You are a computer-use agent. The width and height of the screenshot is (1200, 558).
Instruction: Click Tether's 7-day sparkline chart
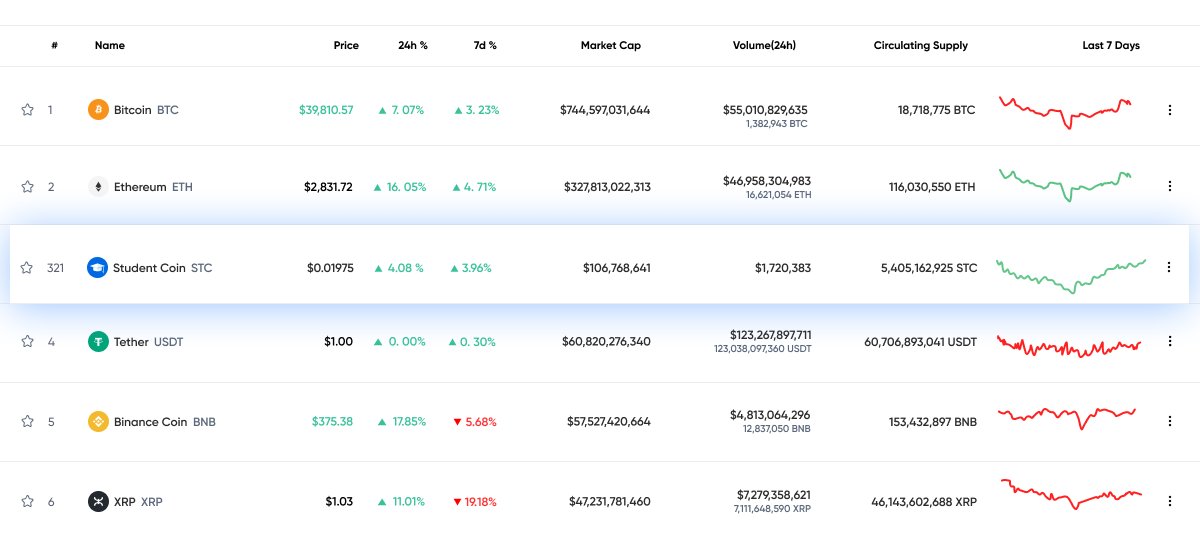coord(1069,346)
